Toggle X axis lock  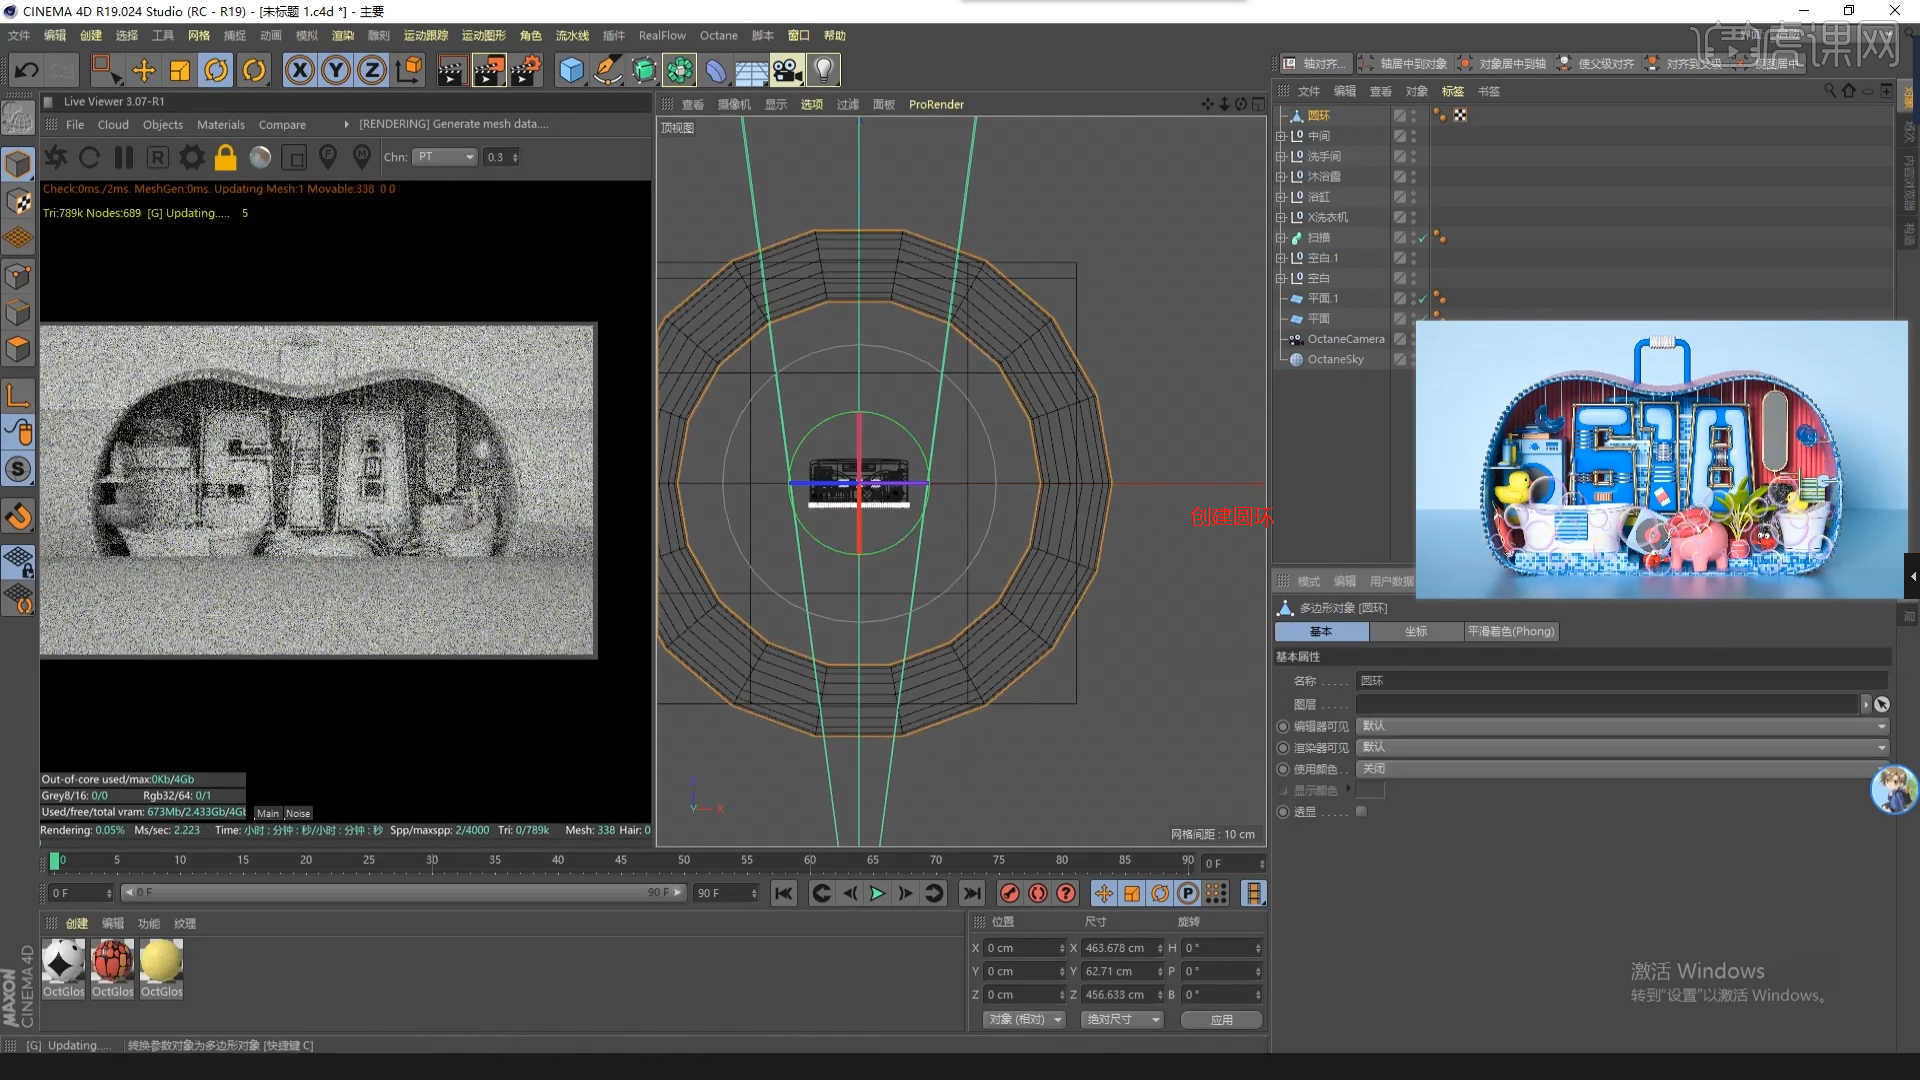click(299, 70)
